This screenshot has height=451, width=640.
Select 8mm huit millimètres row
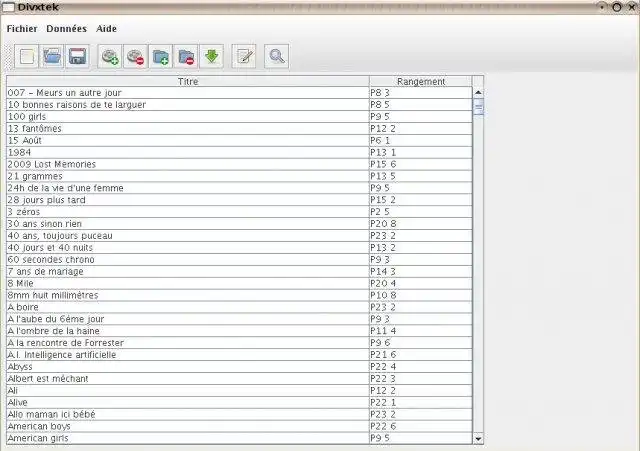coord(239,295)
